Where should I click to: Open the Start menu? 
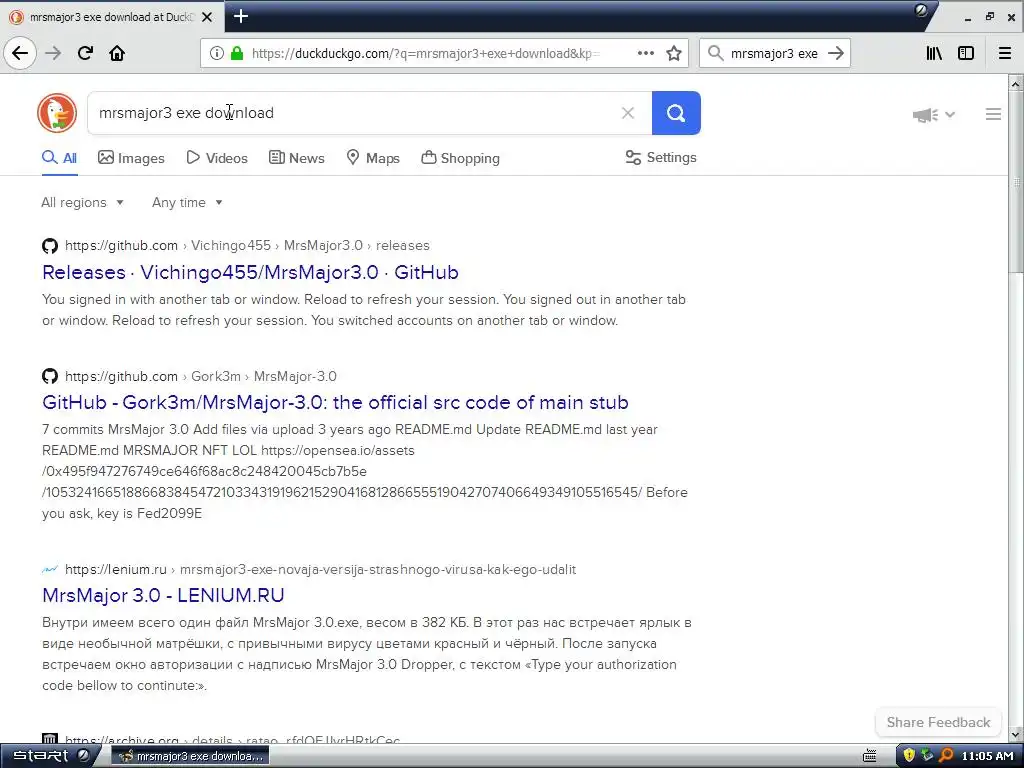click(48, 756)
